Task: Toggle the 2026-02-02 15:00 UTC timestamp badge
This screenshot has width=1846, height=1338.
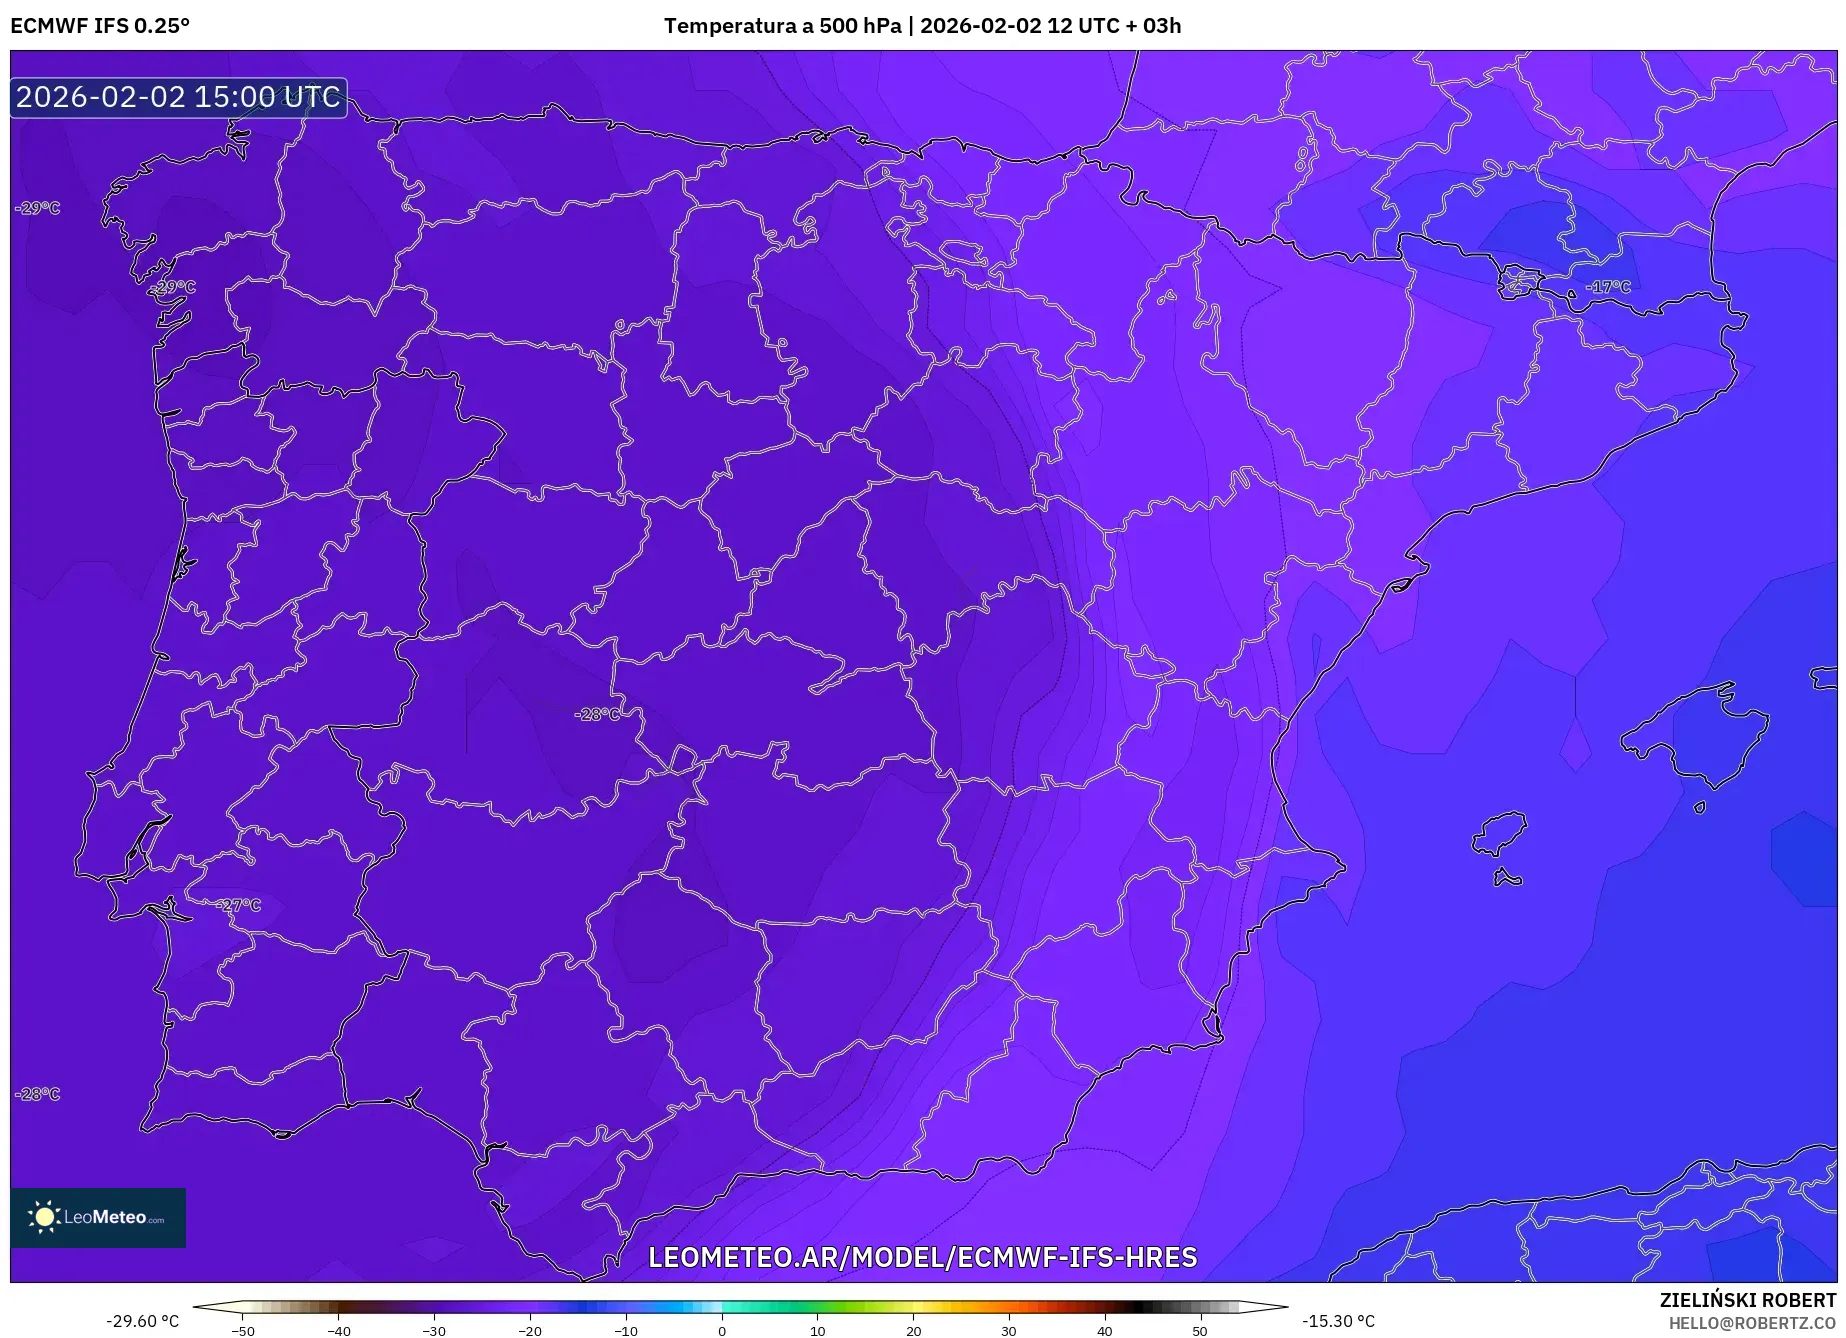Action: (178, 98)
